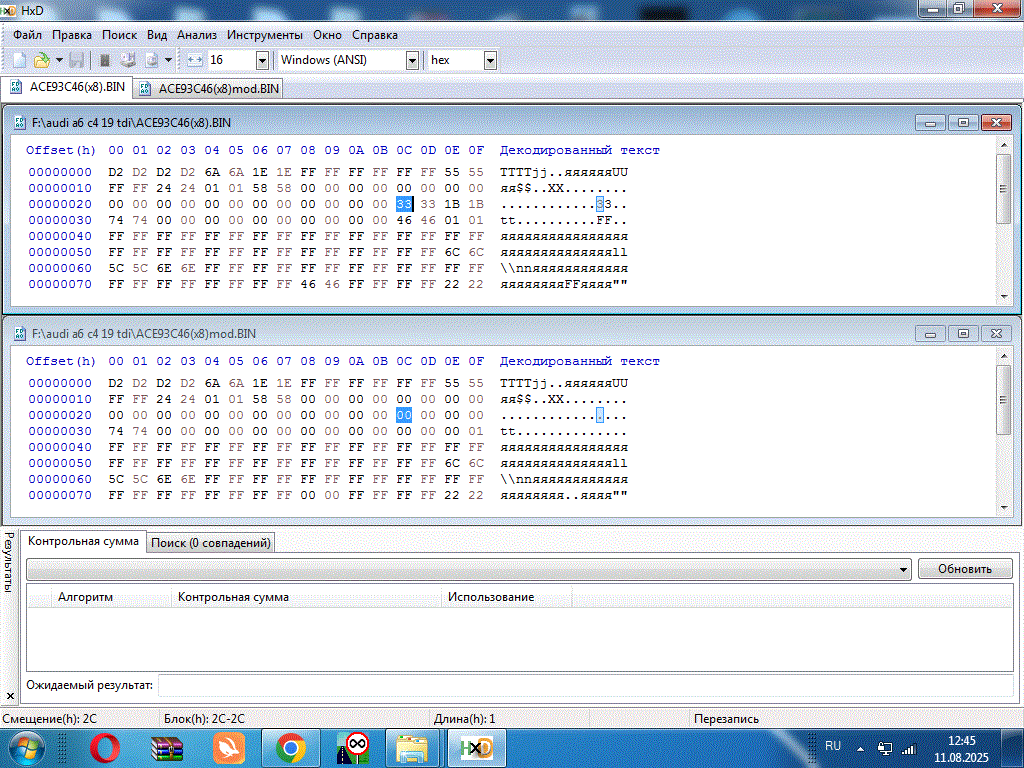Click the vertical Результаты side tab
The width and height of the screenshot is (1024, 768).
click(x=9, y=562)
